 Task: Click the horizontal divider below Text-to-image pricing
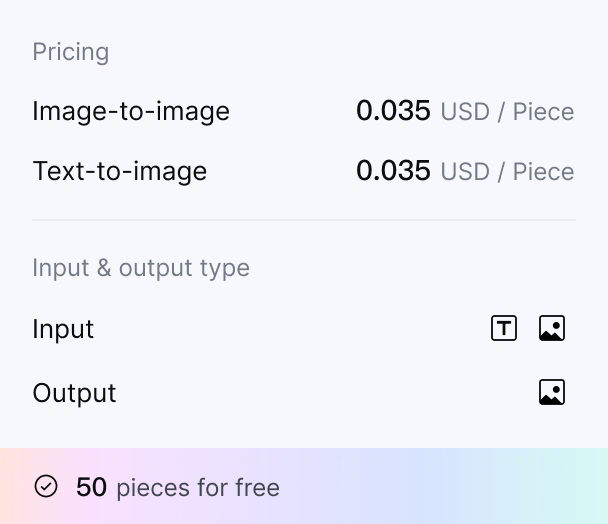[x=304, y=220]
